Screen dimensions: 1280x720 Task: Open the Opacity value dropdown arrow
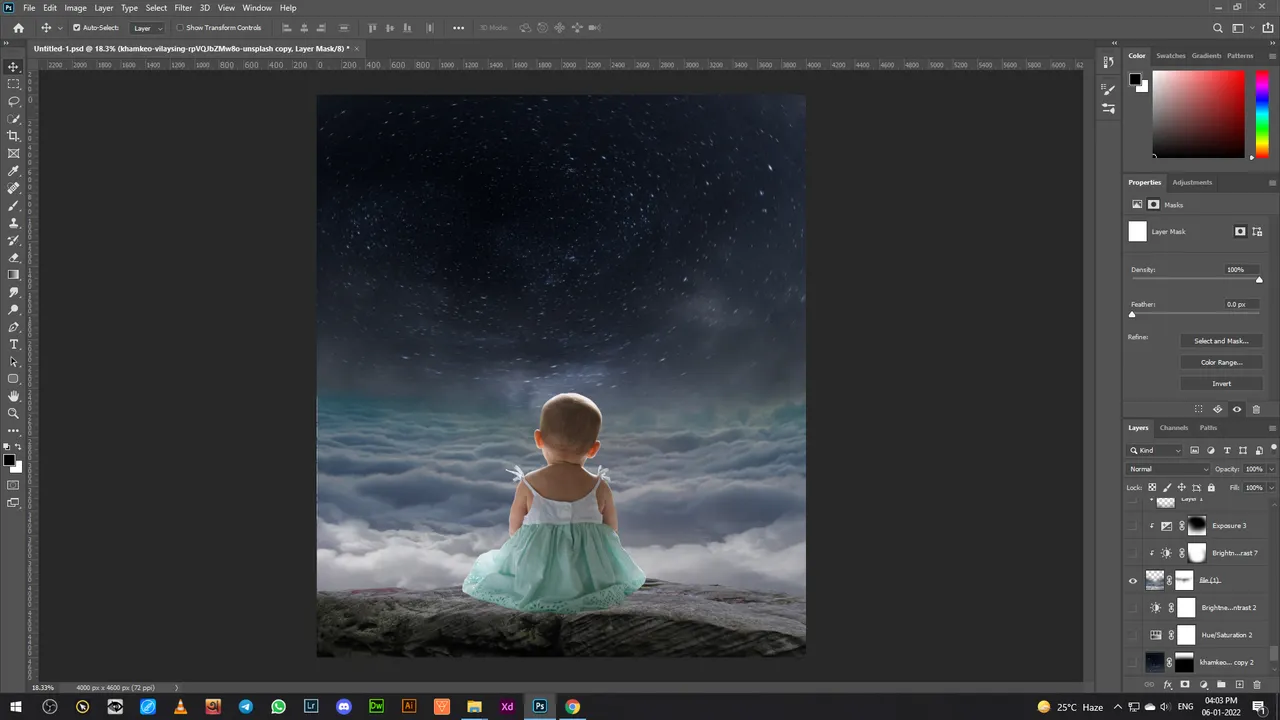pyautogui.click(x=1271, y=469)
